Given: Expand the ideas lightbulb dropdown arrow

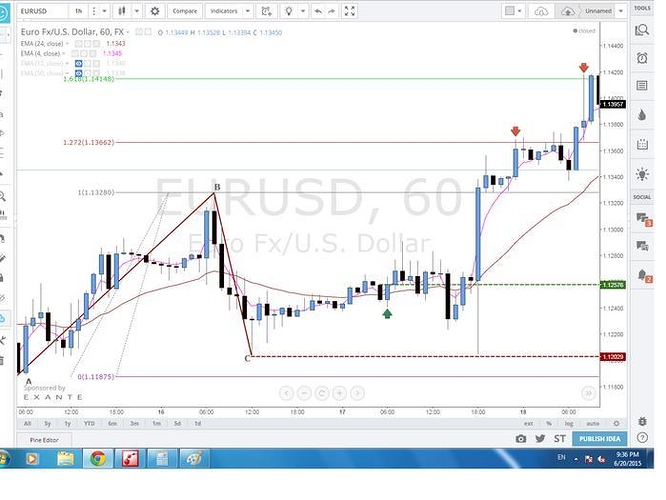Looking at the screenshot, I should point(303,11).
